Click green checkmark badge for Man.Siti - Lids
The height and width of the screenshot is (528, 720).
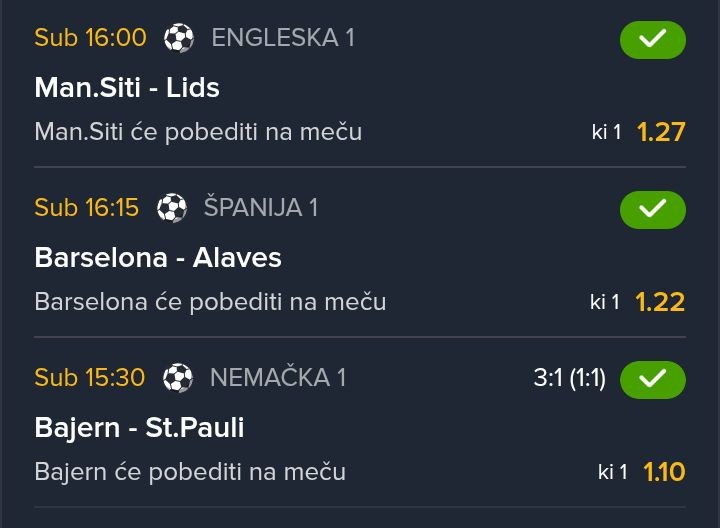click(x=652, y=40)
